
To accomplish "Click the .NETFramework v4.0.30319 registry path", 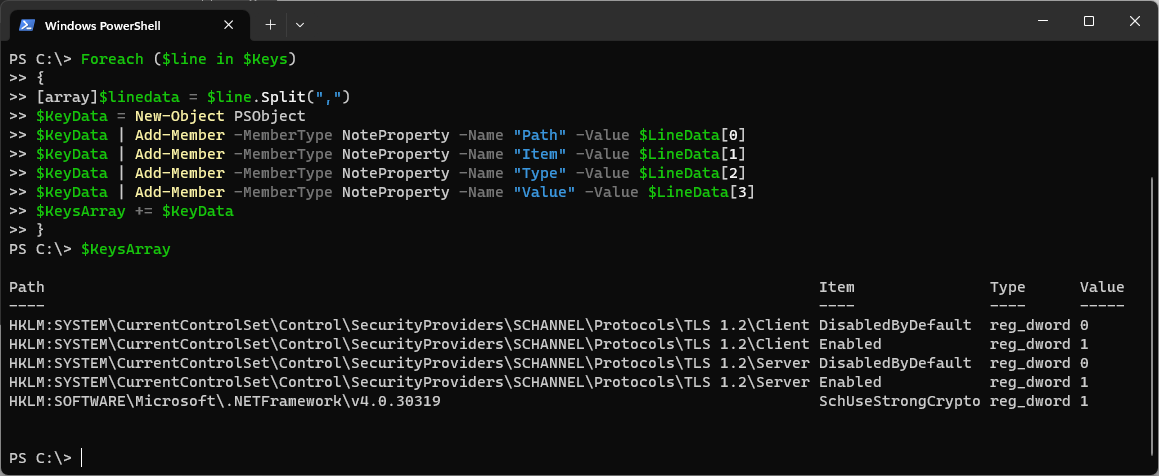I will click(225, 401).
